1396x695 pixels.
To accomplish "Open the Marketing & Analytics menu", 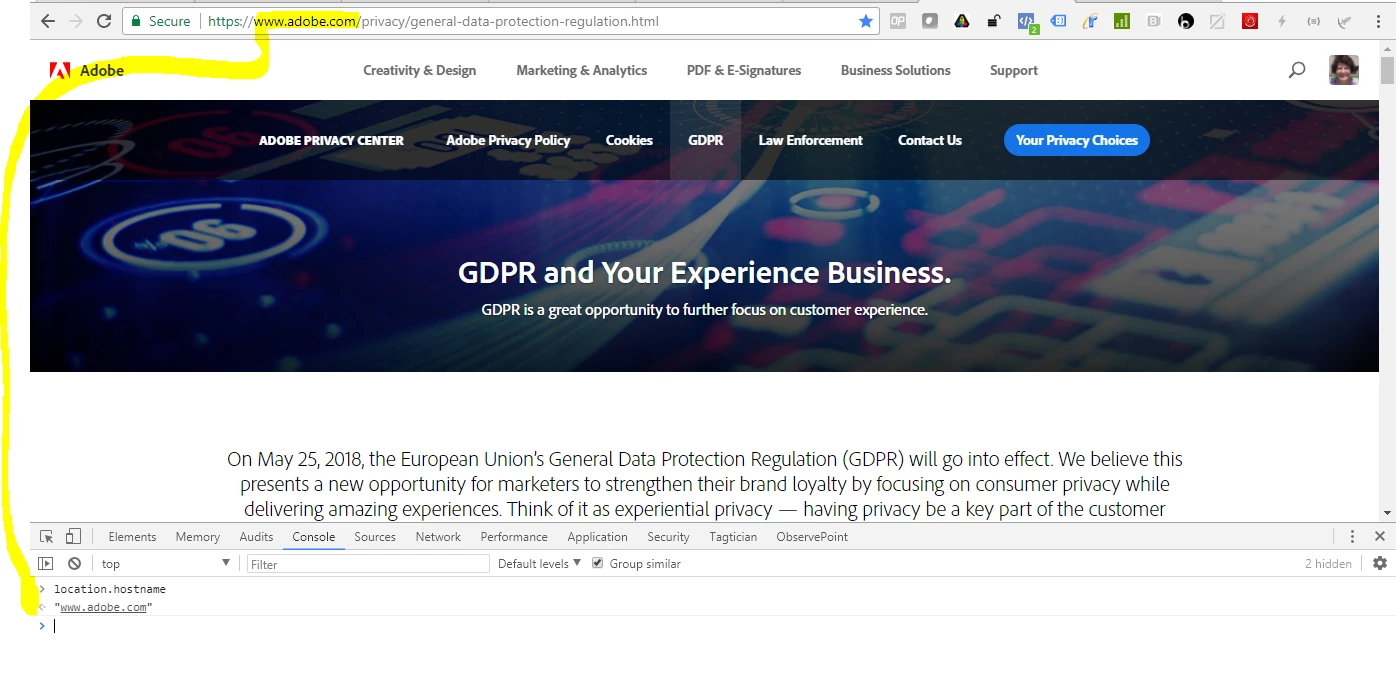I will coord(581,70).
